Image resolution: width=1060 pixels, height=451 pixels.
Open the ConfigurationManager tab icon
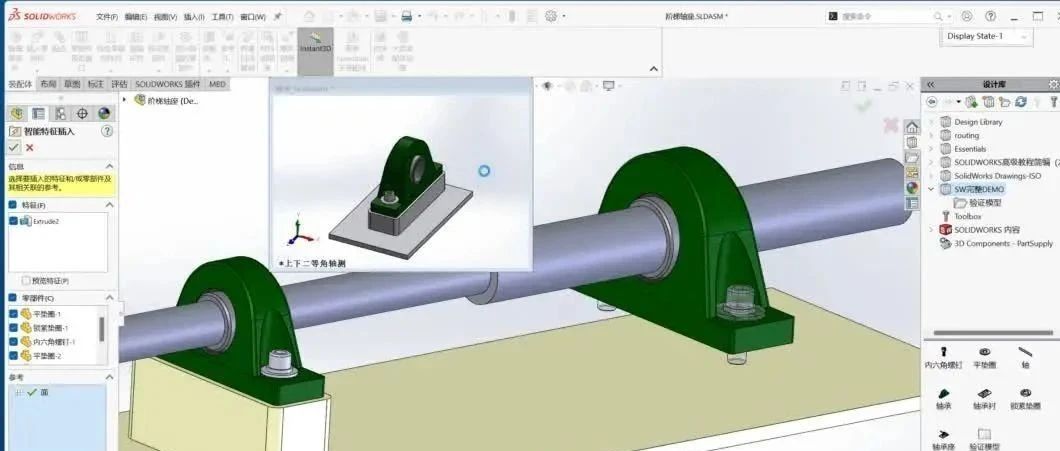(x=60, y=113)
